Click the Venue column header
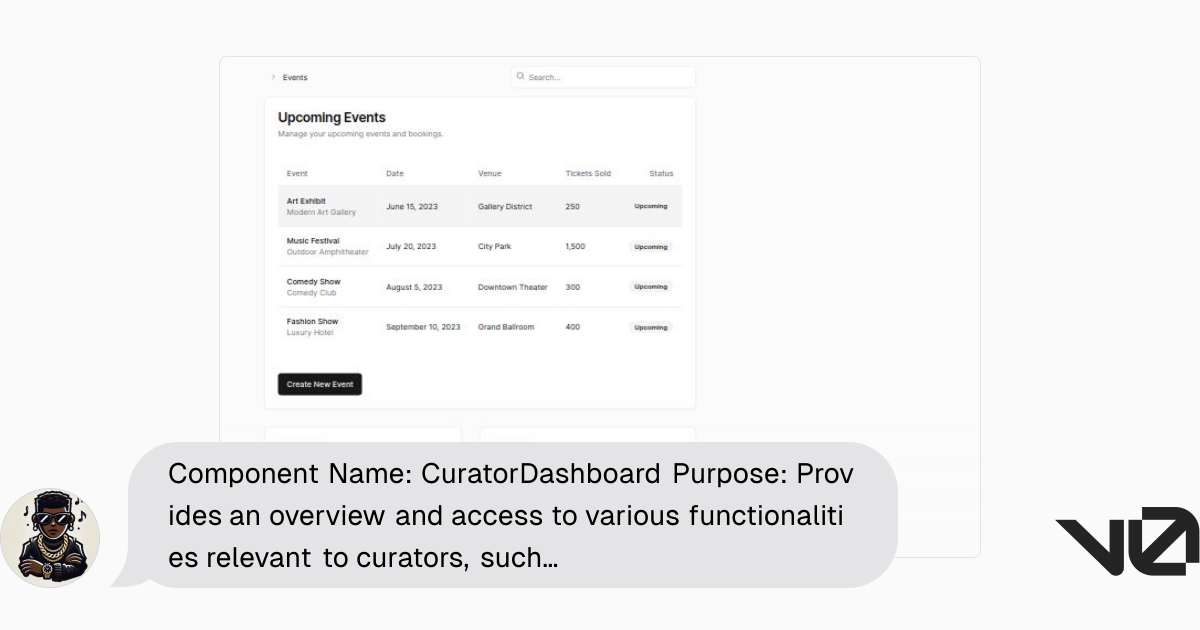The height and width of the screenshot is (630, 1200). point(490,173)
